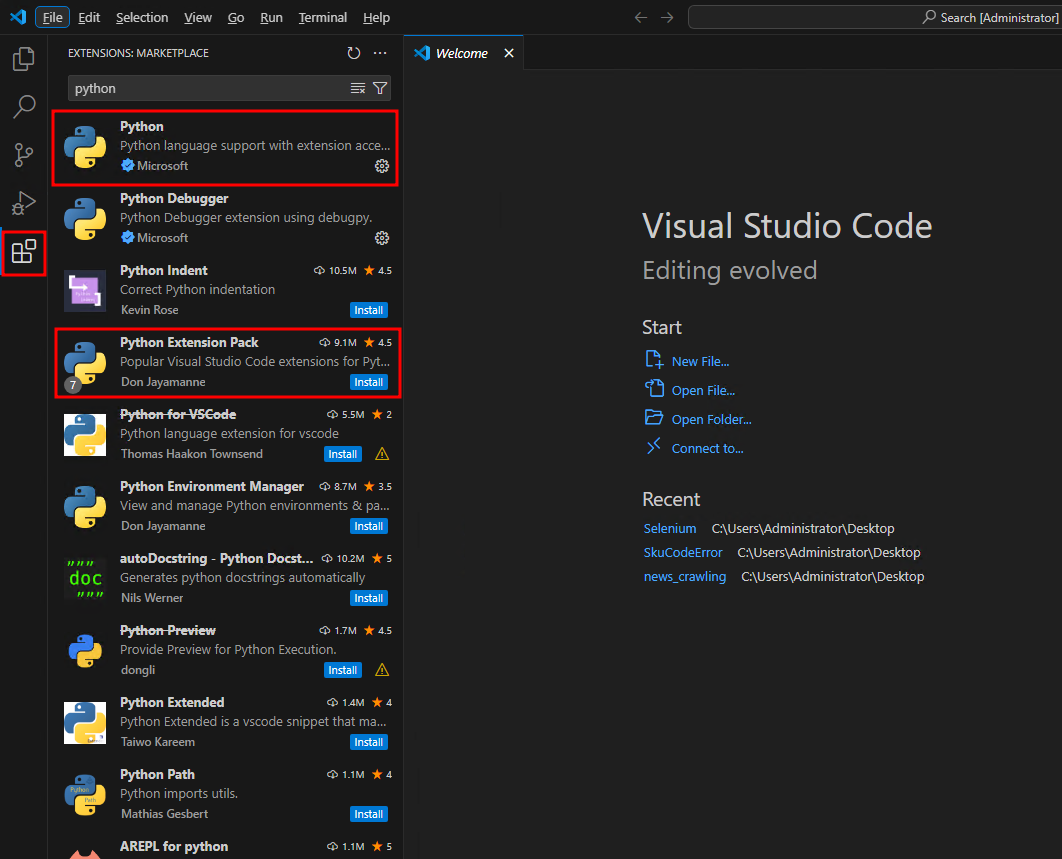Click the New File icon under Start
The width and height of the screenshot is (1062, 859).
point(654,360)
